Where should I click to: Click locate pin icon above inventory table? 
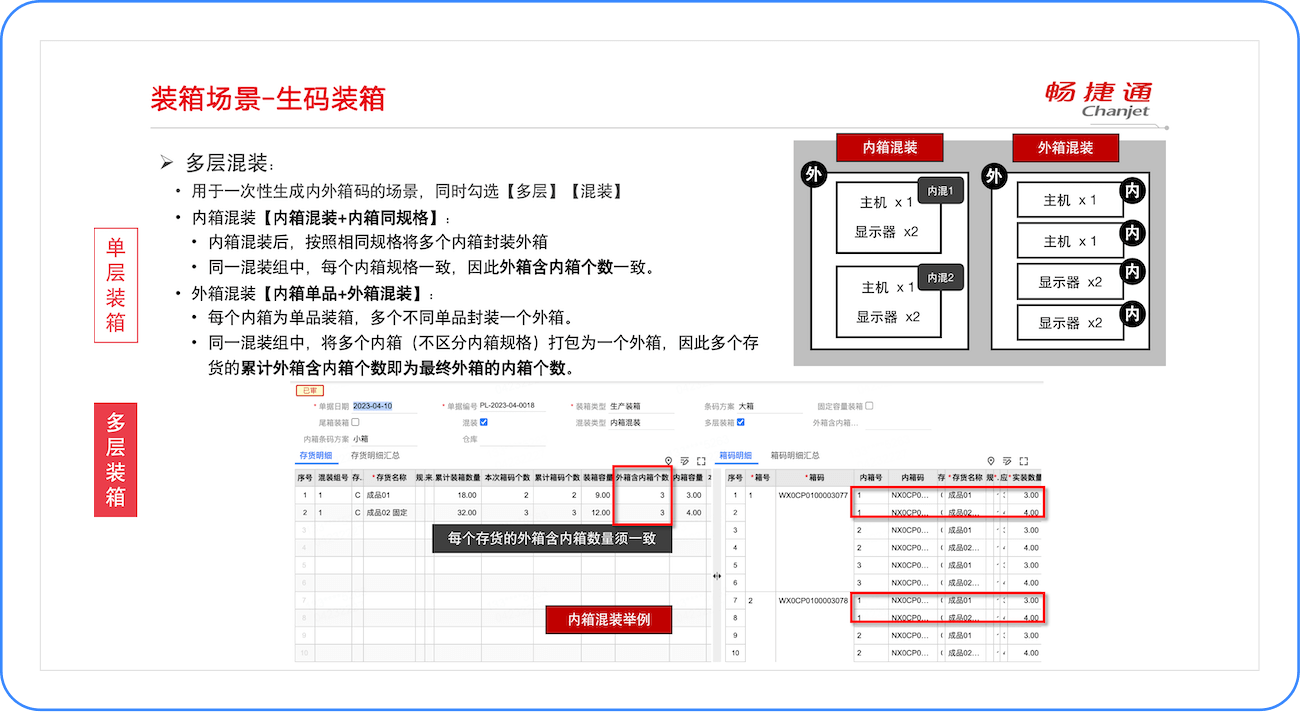(668, 461)
